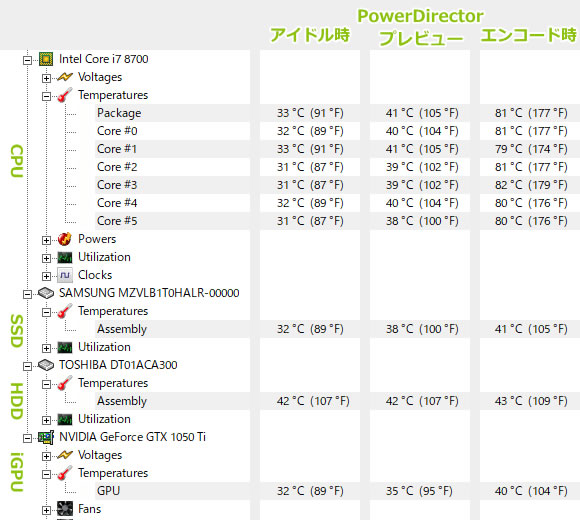Viewport: 580px width, 520px height.
Task: Collapse the Intel Core i7 8700 node
Action: (27, 60)
